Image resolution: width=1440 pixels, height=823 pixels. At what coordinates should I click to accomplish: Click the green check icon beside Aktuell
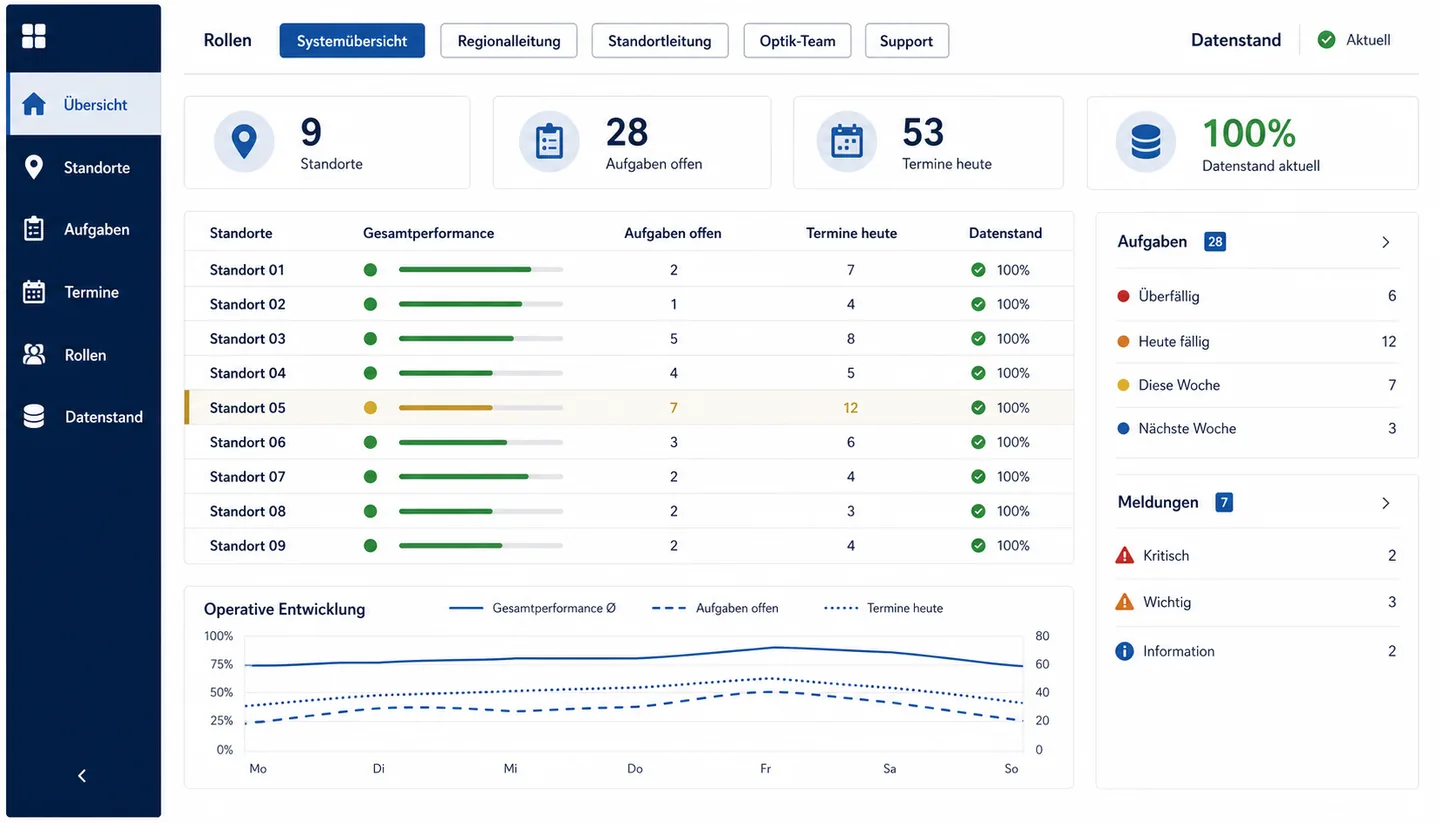point(1326,40)
